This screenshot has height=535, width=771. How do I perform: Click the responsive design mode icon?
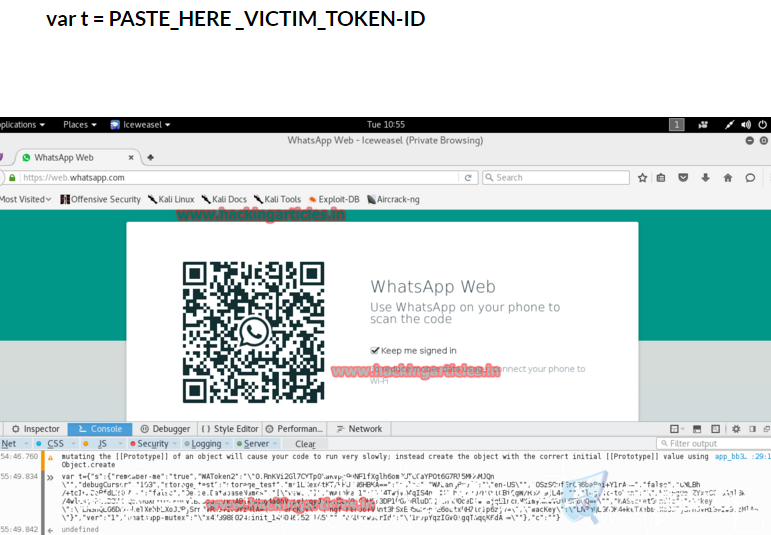pyautogui.click(x=715, y=429)
